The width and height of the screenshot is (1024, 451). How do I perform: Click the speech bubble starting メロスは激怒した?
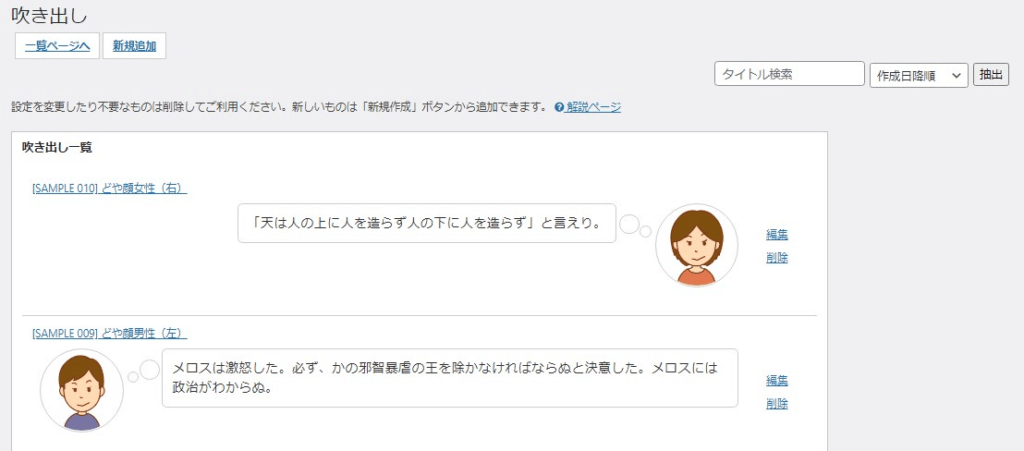click(x=450, y=378)
